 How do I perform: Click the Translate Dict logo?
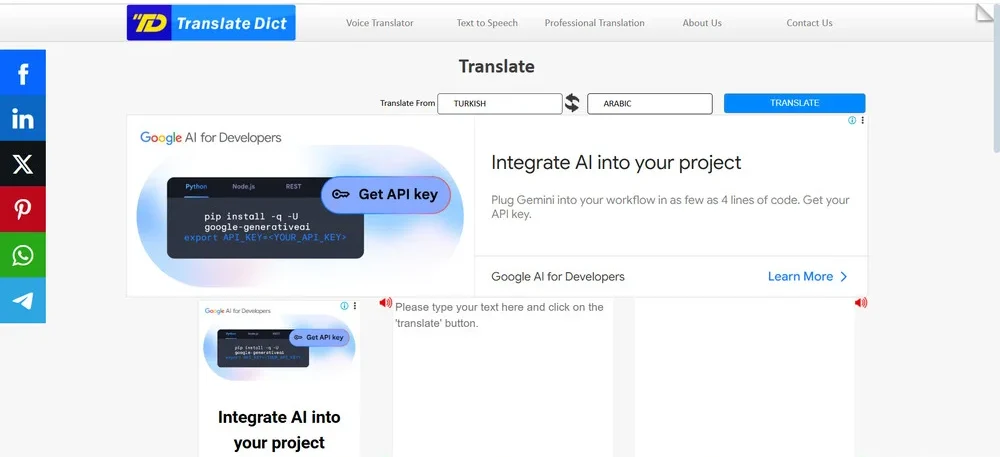coord(211,23)
